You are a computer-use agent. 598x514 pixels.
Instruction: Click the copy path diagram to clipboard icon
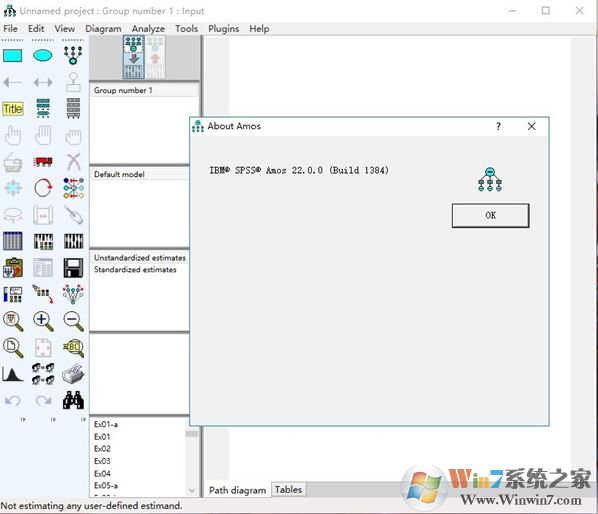point(13,268)
